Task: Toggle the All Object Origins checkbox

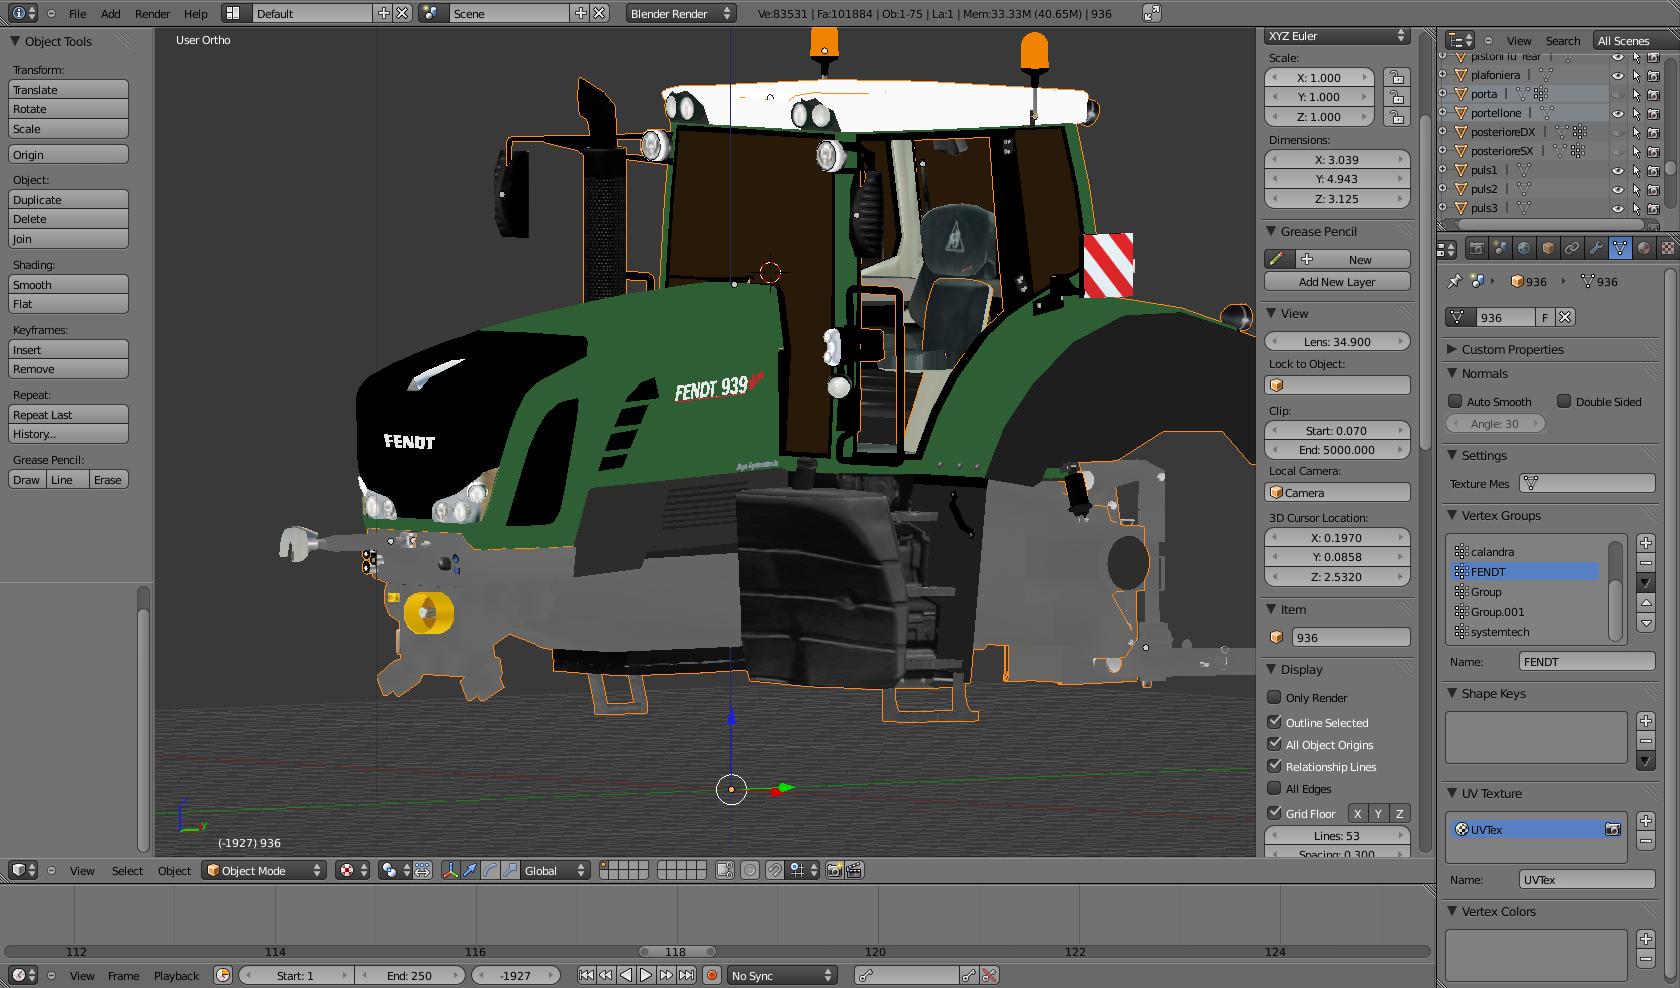Action: pos(1274,744)
